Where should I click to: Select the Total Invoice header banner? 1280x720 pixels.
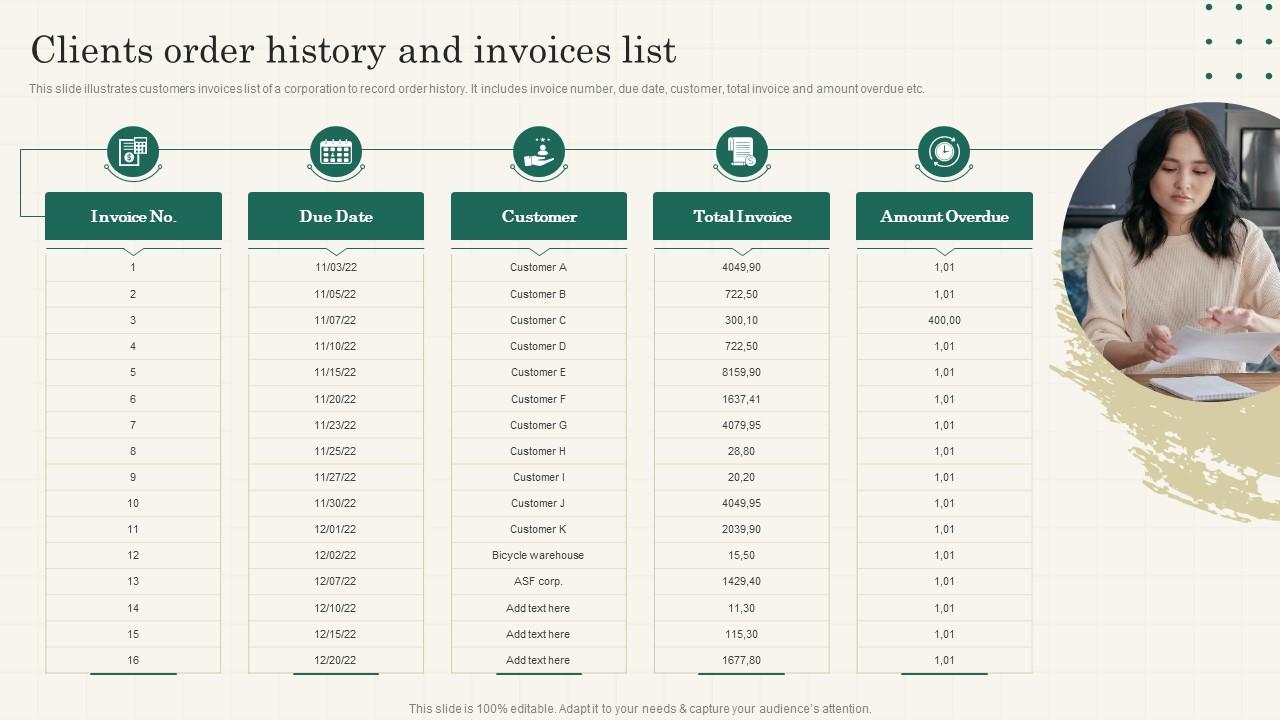(741, 216)
